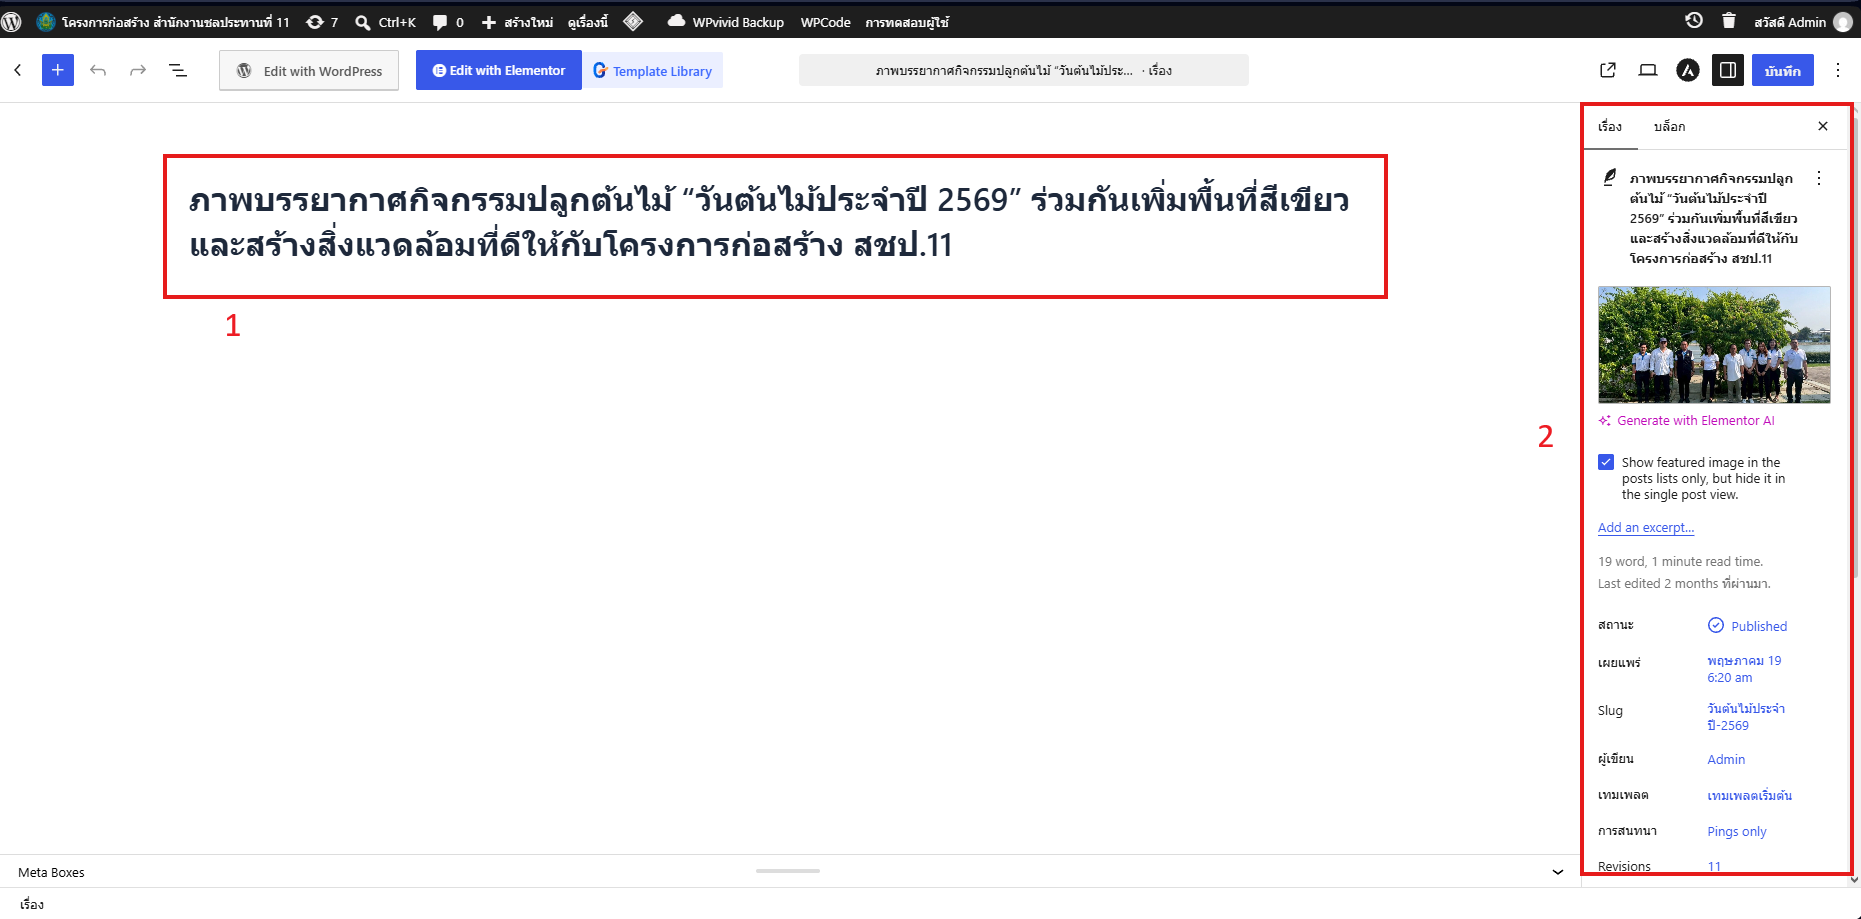Open the Template Library
Screen dimensions: 1861x919
pyautogui.click(x=653, y=70)
